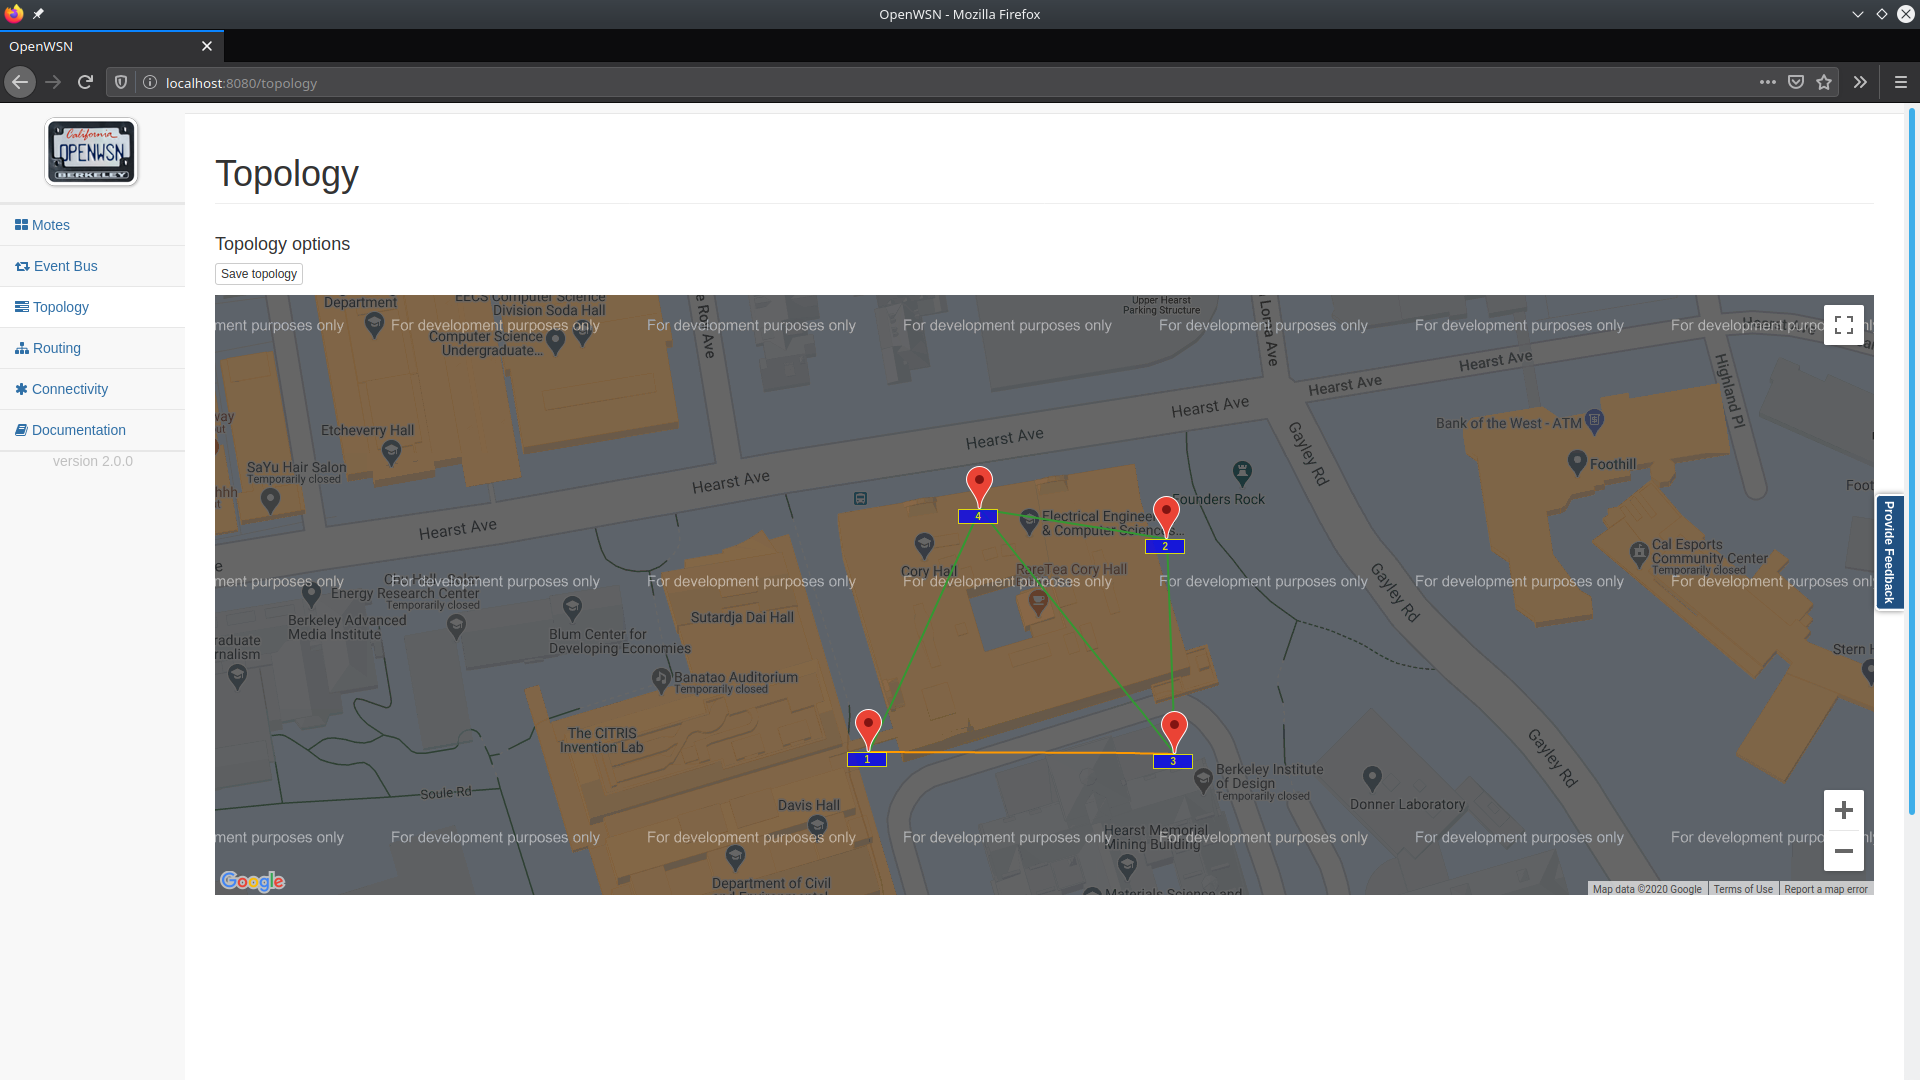
Task: Click the page vertical scrollbar
Action: (x=1911, y=460)
